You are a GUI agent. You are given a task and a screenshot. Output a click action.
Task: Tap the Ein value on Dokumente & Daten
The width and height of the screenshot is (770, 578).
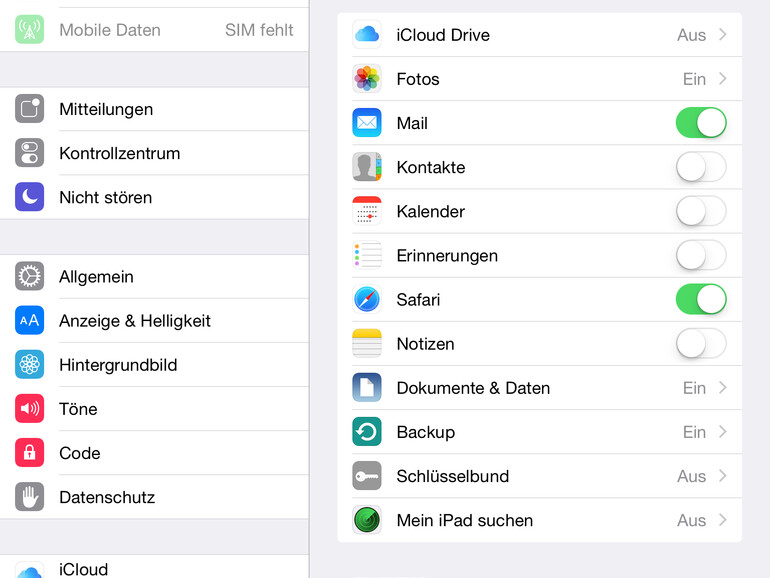tap(694, 388)
